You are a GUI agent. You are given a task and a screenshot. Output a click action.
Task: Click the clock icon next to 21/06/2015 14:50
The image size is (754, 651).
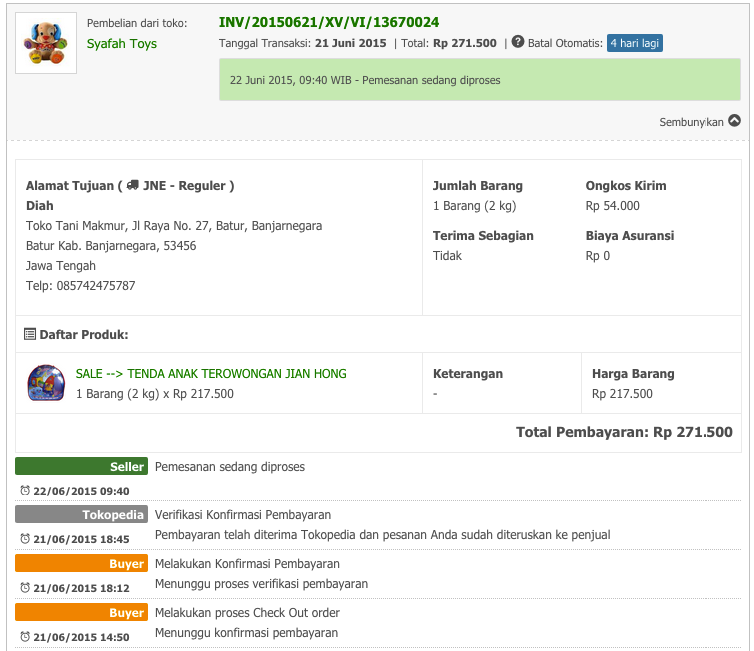pos(25,636)
